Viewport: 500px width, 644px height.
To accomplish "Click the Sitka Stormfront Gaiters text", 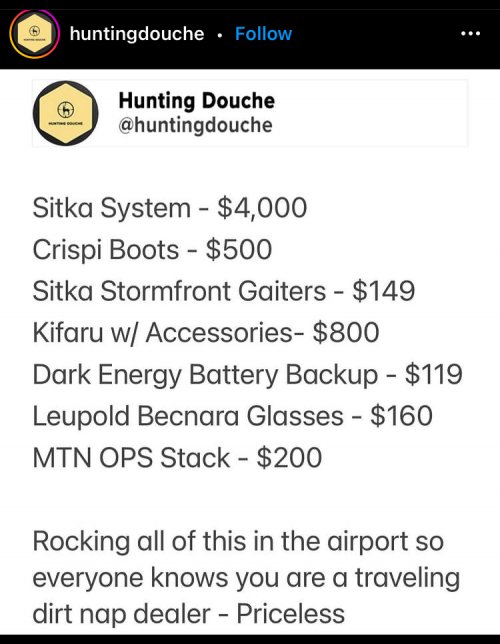I will click(x=179, y=291).
